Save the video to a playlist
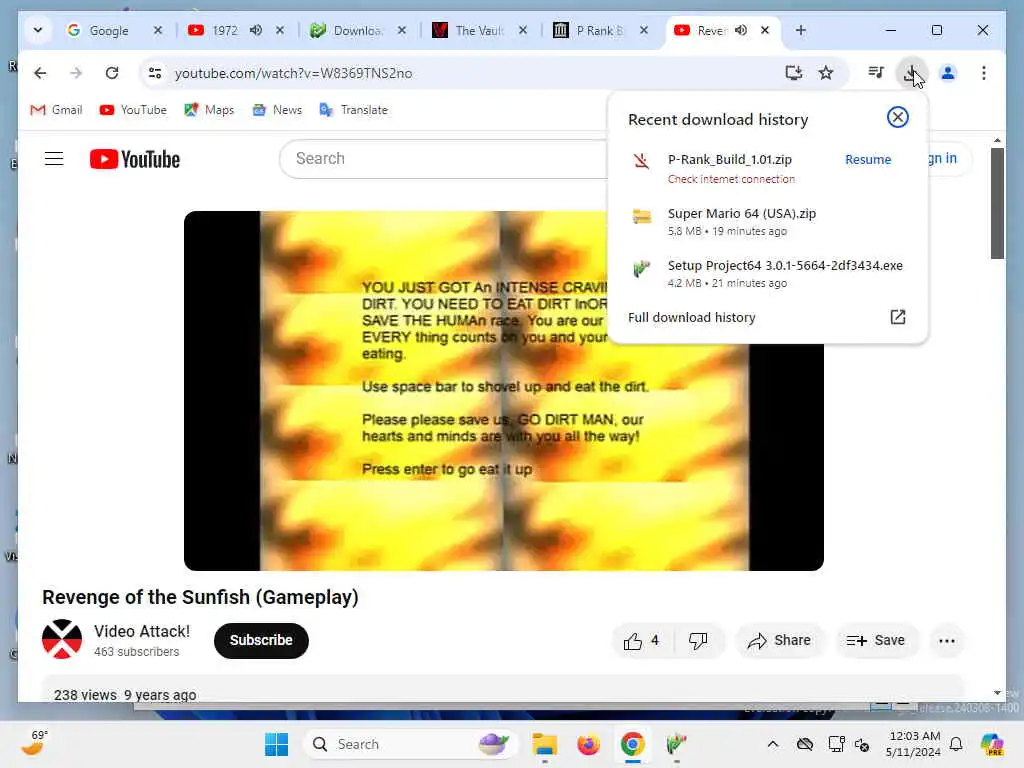 click(x=876, y=641)
